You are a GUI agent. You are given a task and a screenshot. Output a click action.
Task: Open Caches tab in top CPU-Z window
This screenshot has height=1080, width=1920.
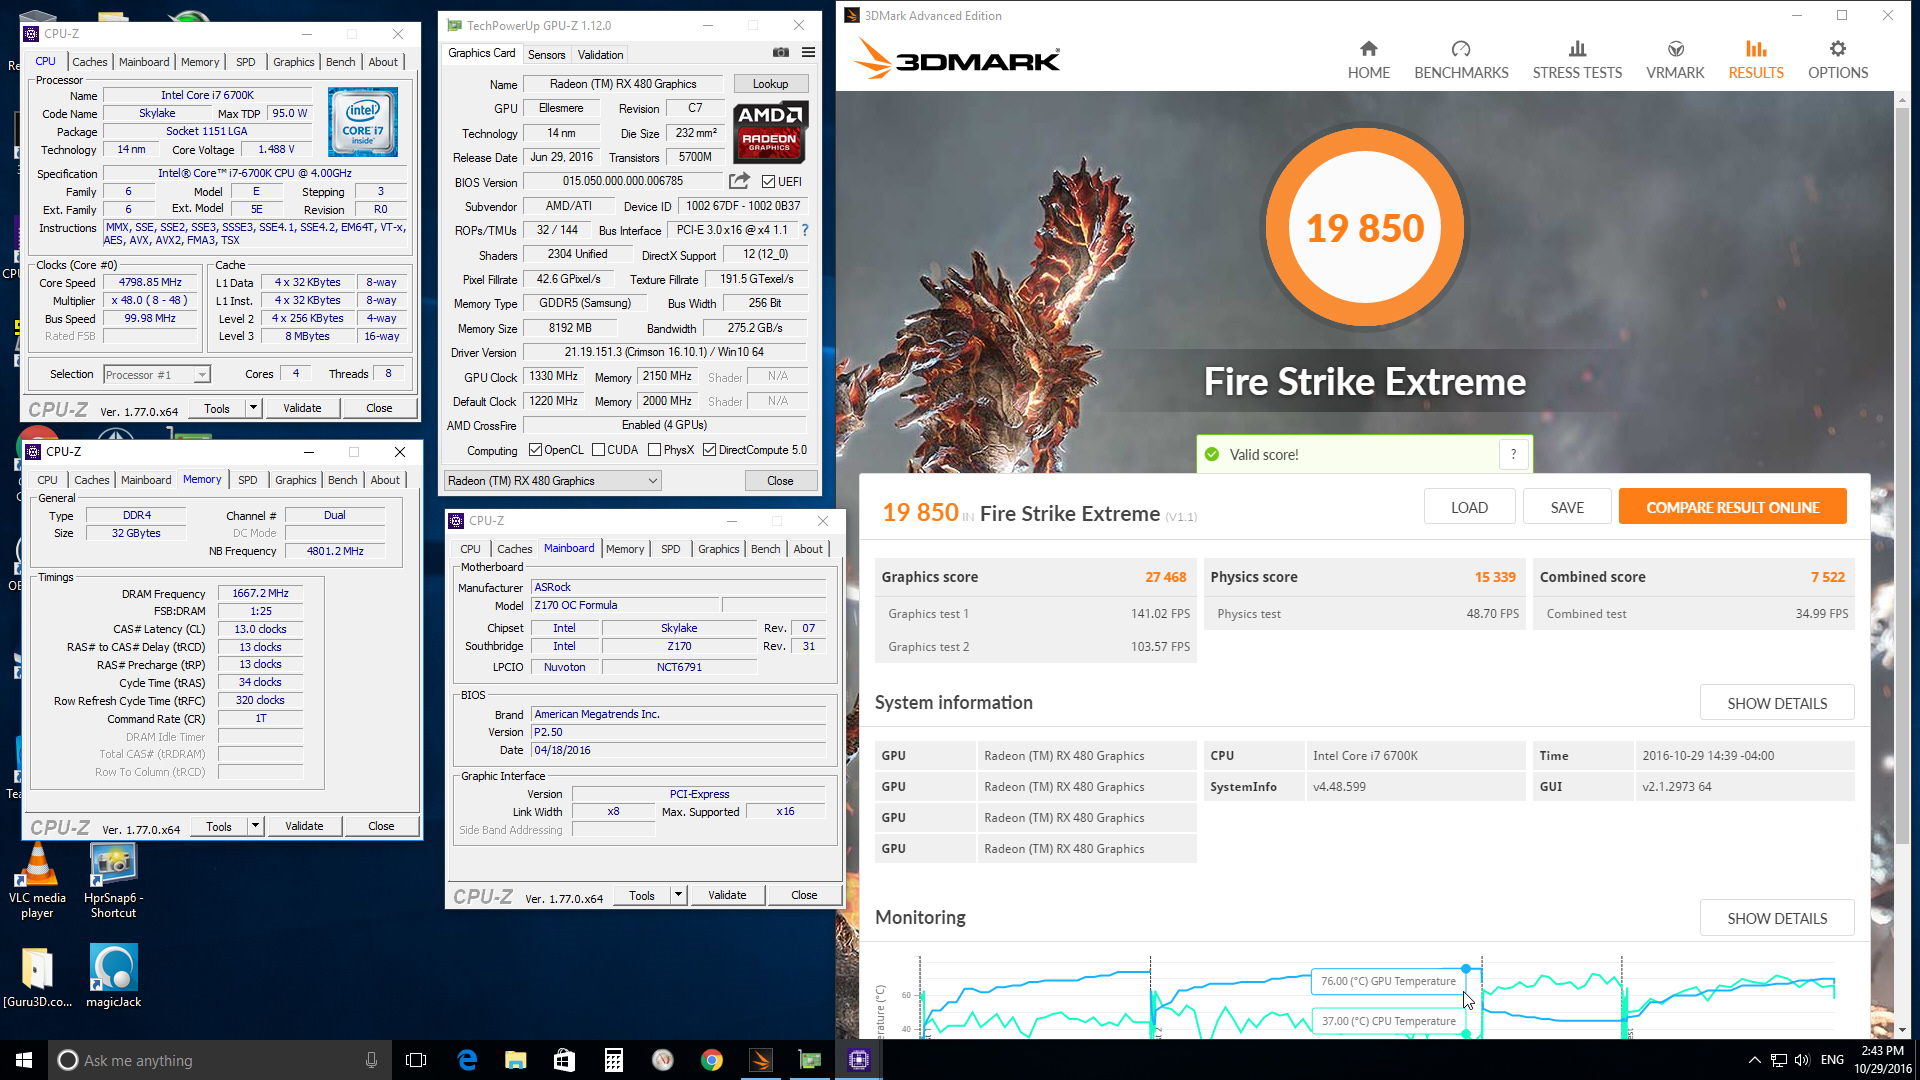[89, 62]
